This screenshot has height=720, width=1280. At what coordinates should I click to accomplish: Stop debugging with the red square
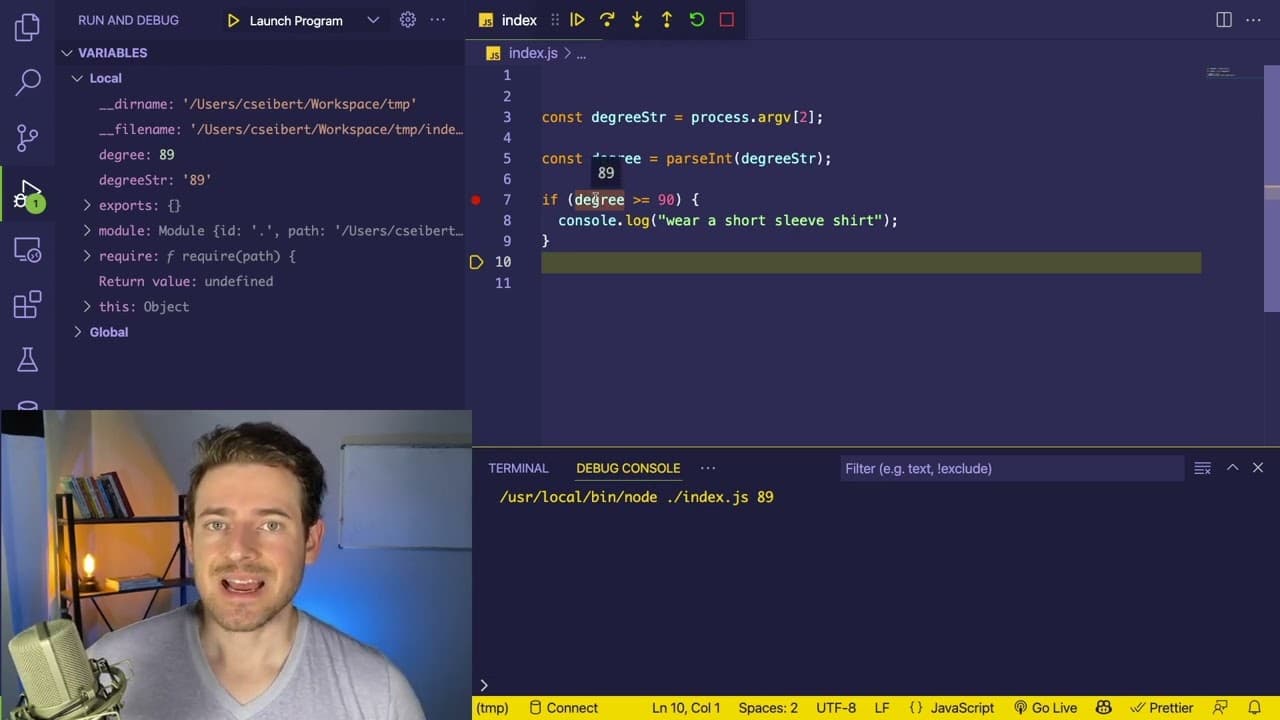coord(727,20)
